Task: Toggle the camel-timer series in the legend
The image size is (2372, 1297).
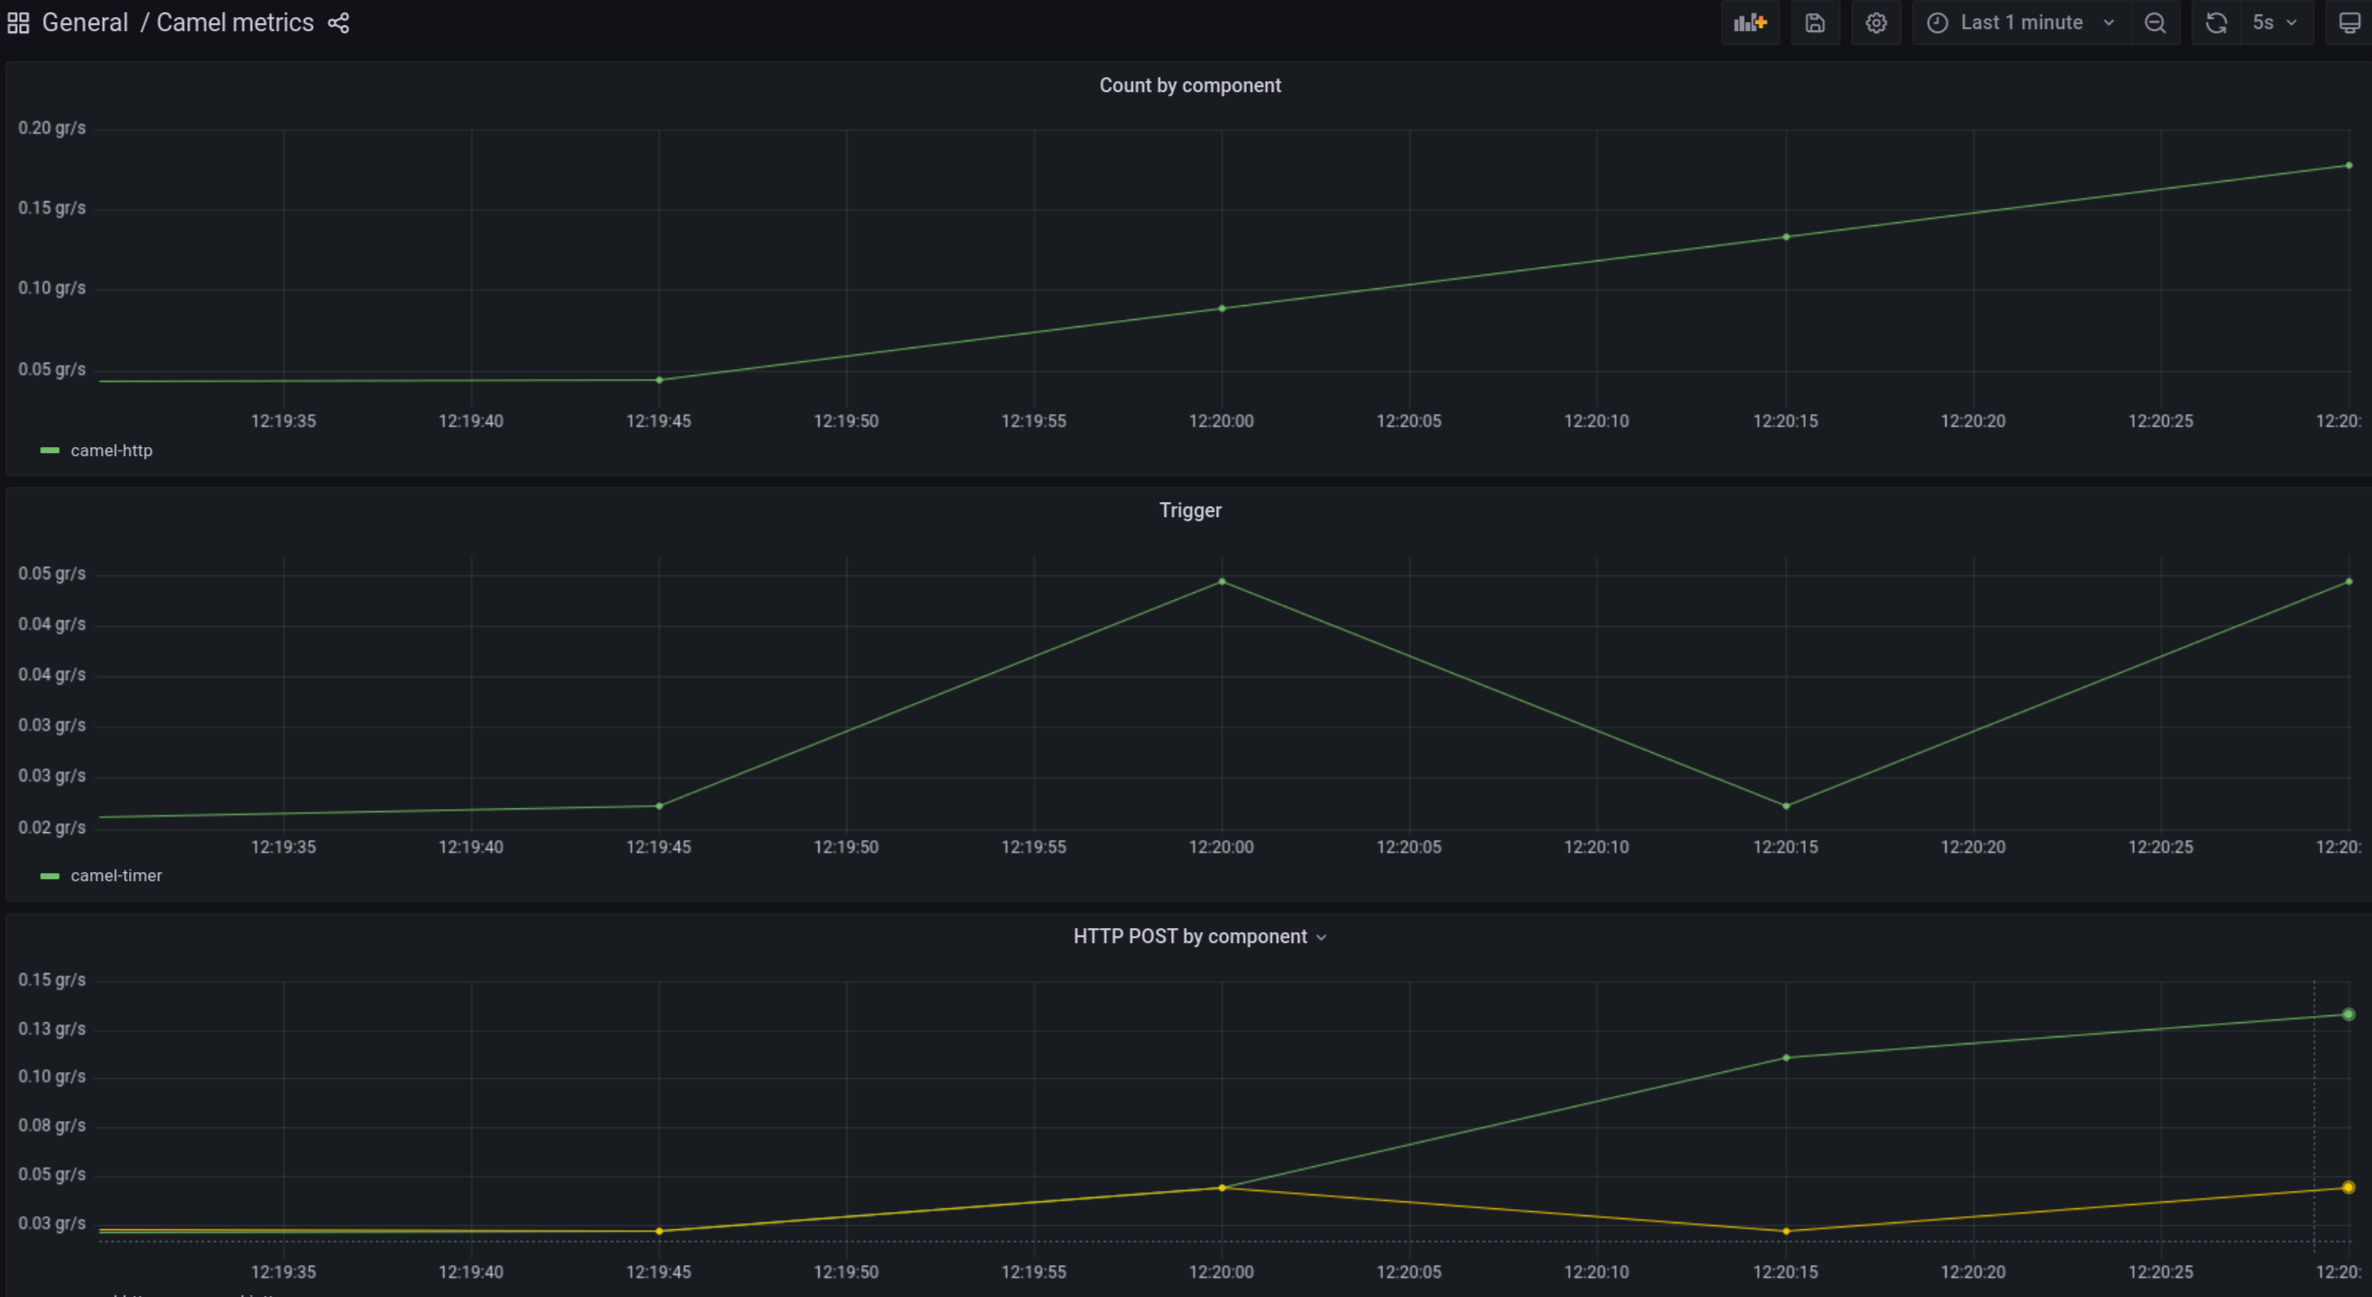Action: [x=116, y=876]
